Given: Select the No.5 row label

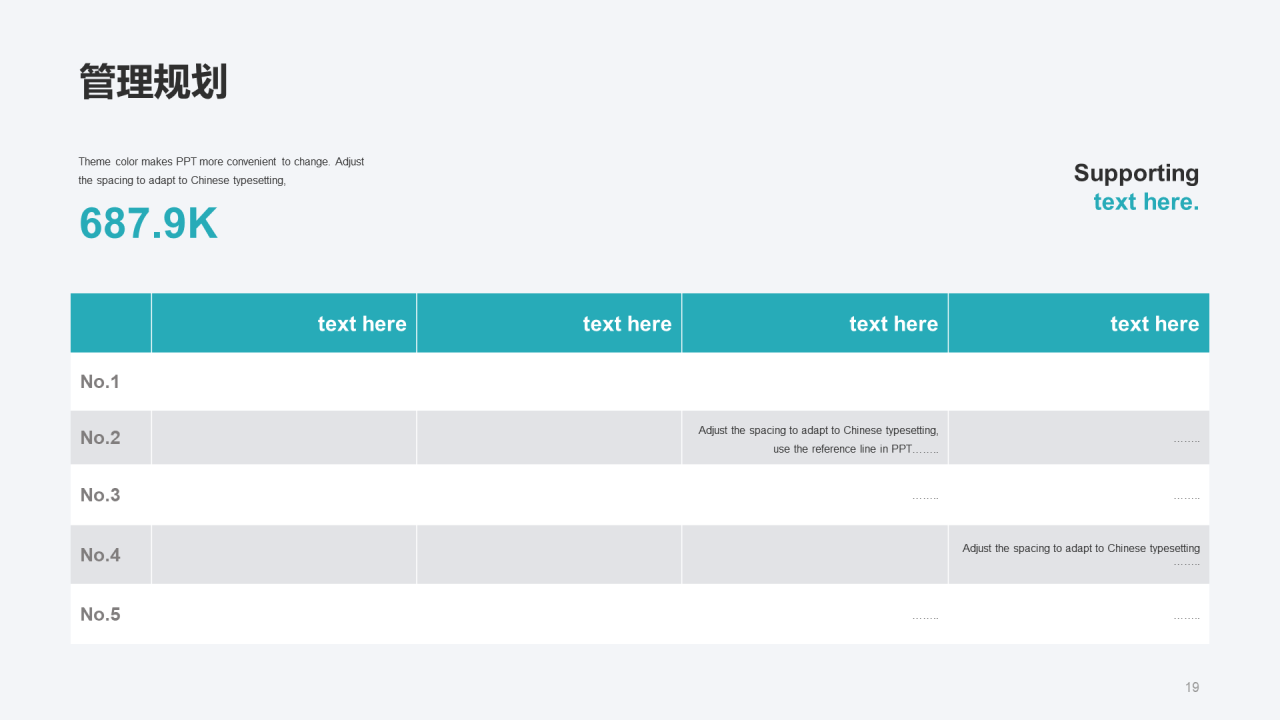Looking at the screenshot, I should click(100, 614).
